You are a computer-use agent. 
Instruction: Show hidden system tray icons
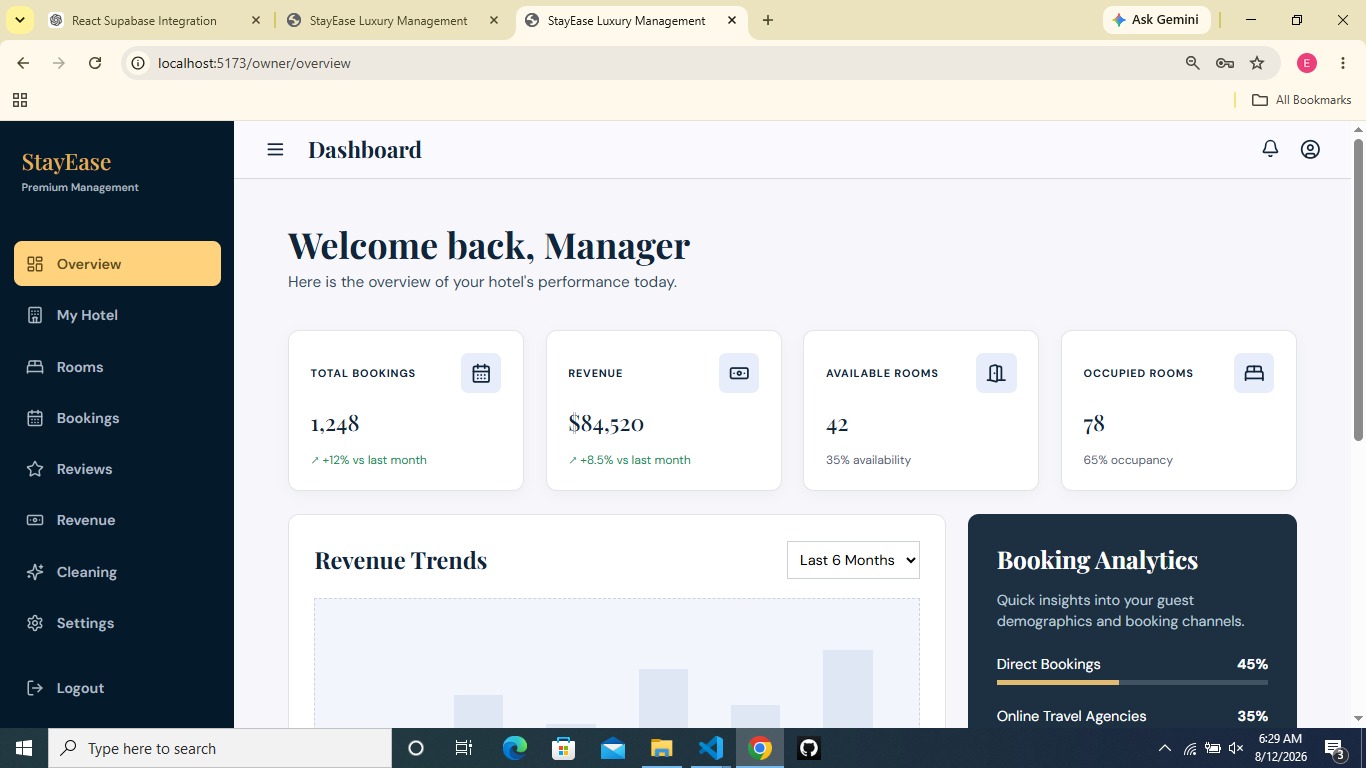point(1164,748)
